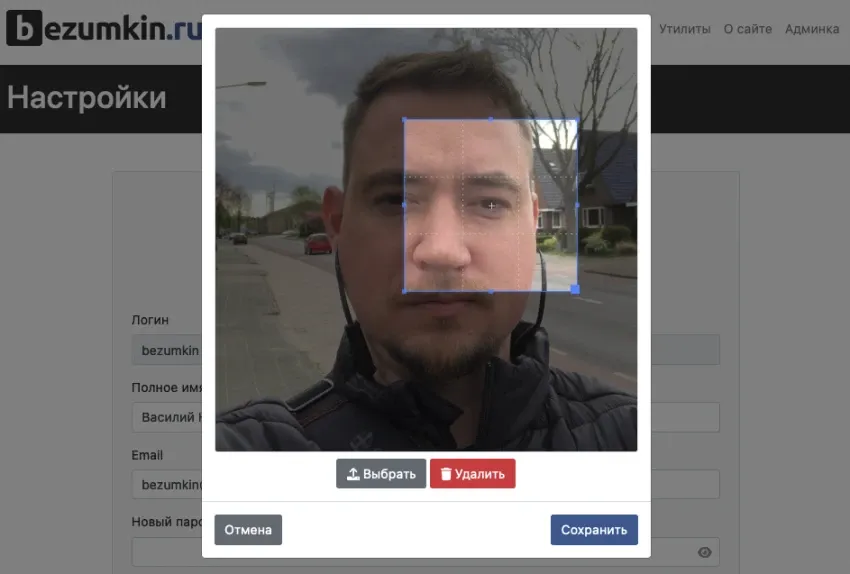The image size is (850, 574).
Task: Click the bottom-center crop edge handle
Action: 491,291
